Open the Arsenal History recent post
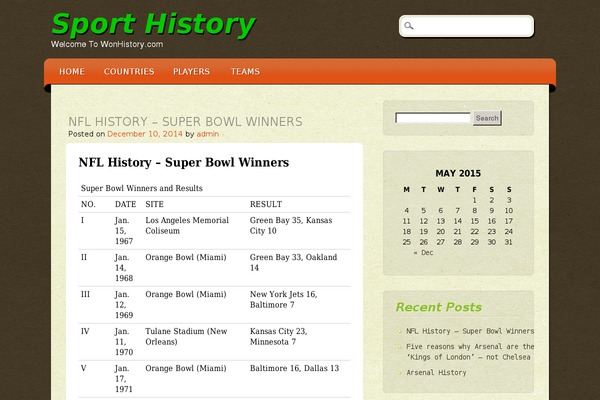Viewport: 600px width, 400px height. (x=436, y=372)
